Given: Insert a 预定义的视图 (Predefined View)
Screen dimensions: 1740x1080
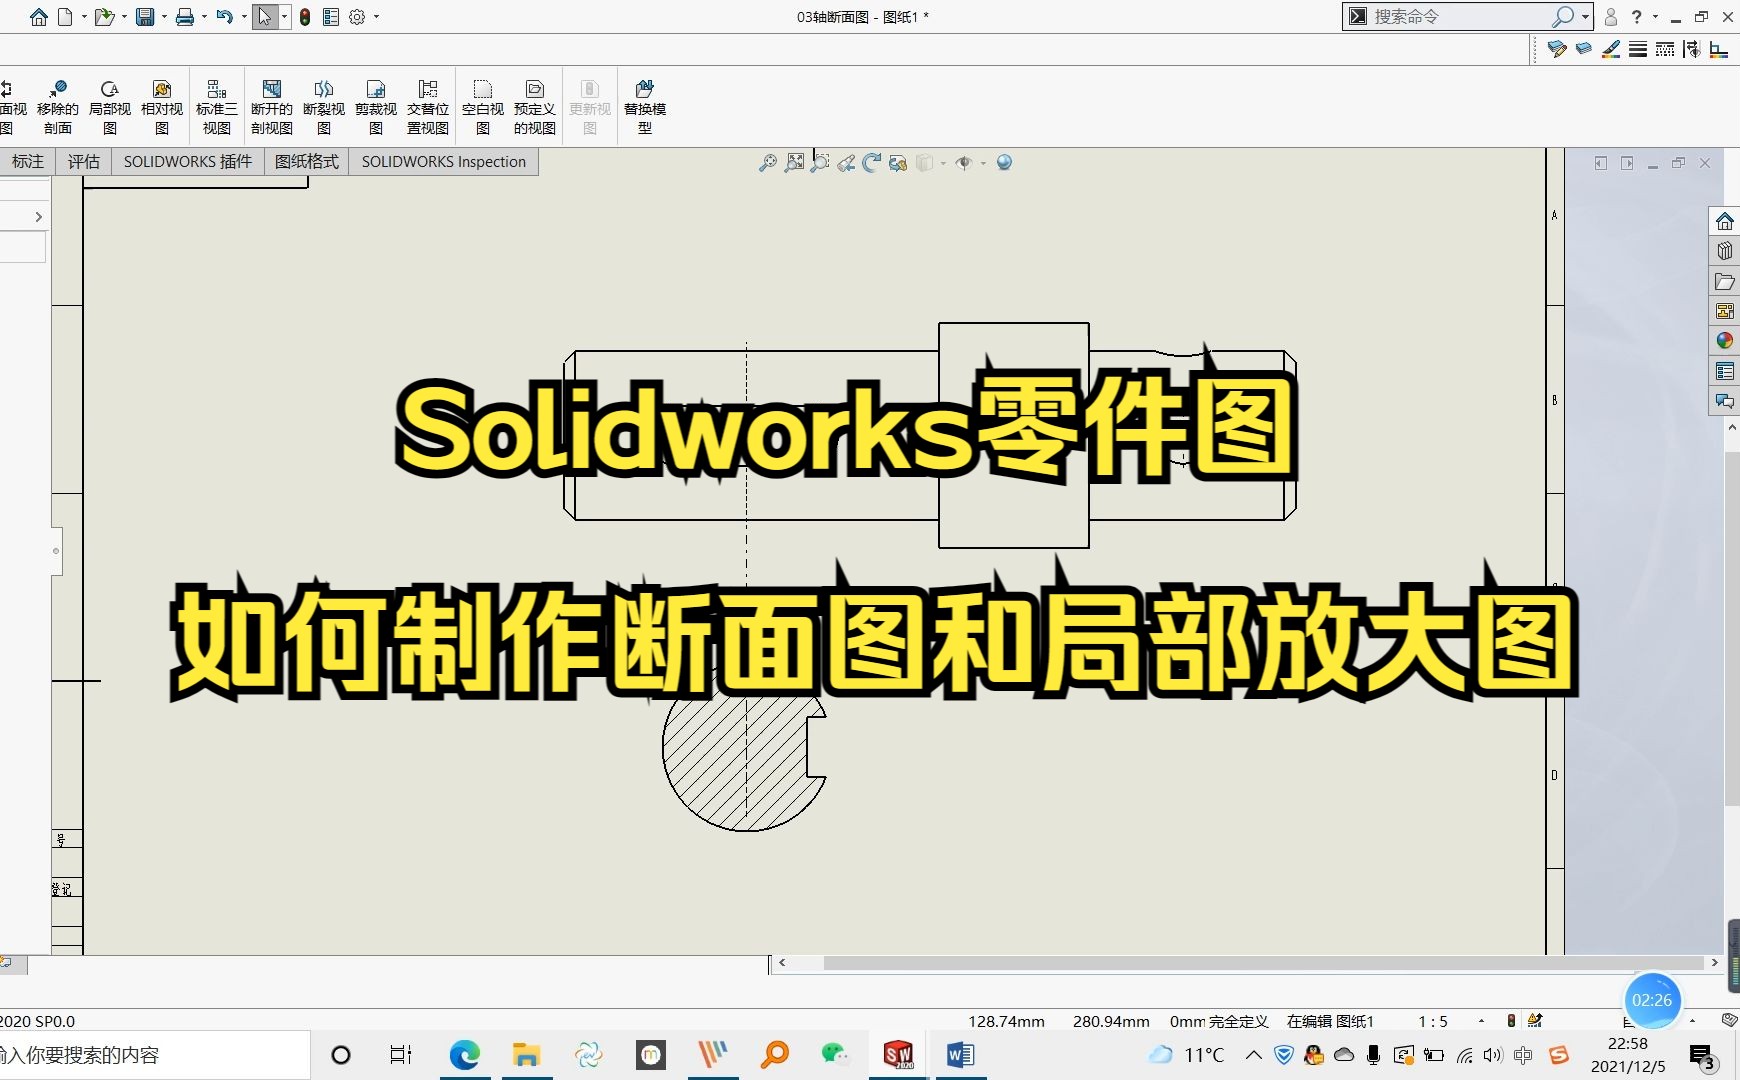Looking at the screenshot, I should pyautogui.click(x=535, y=107).
